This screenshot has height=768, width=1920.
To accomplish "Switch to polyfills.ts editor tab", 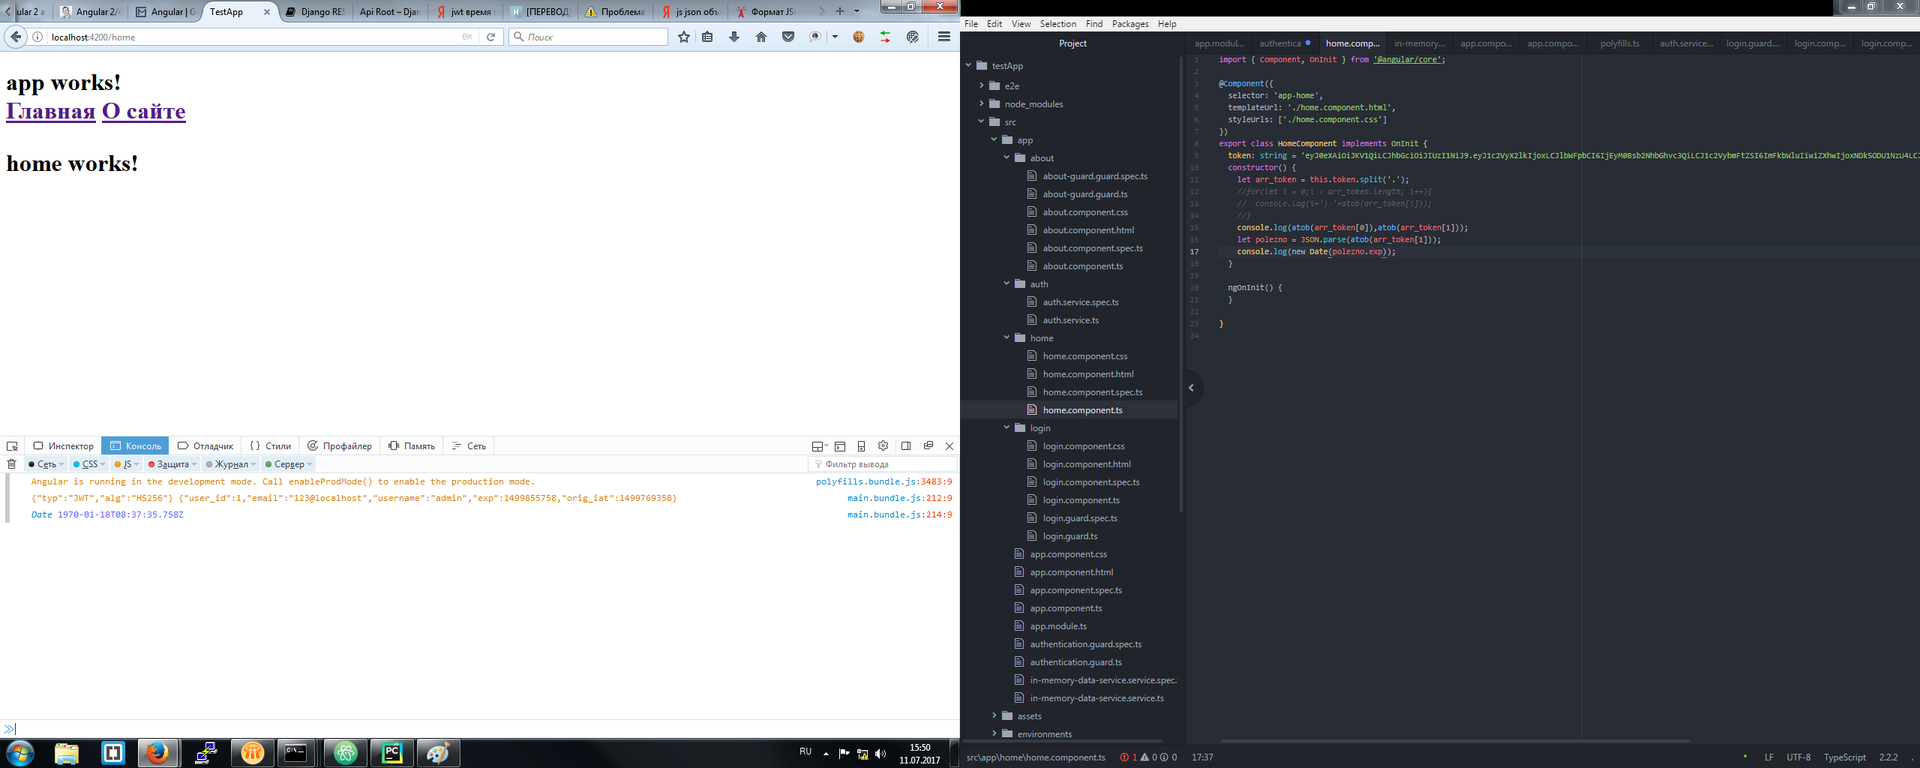I will (x=1619, y=43).
